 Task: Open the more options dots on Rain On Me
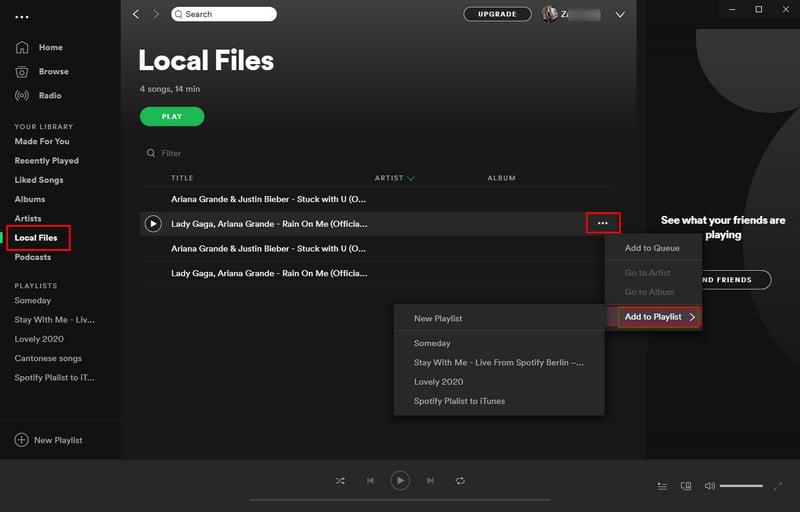click(603, 223)
